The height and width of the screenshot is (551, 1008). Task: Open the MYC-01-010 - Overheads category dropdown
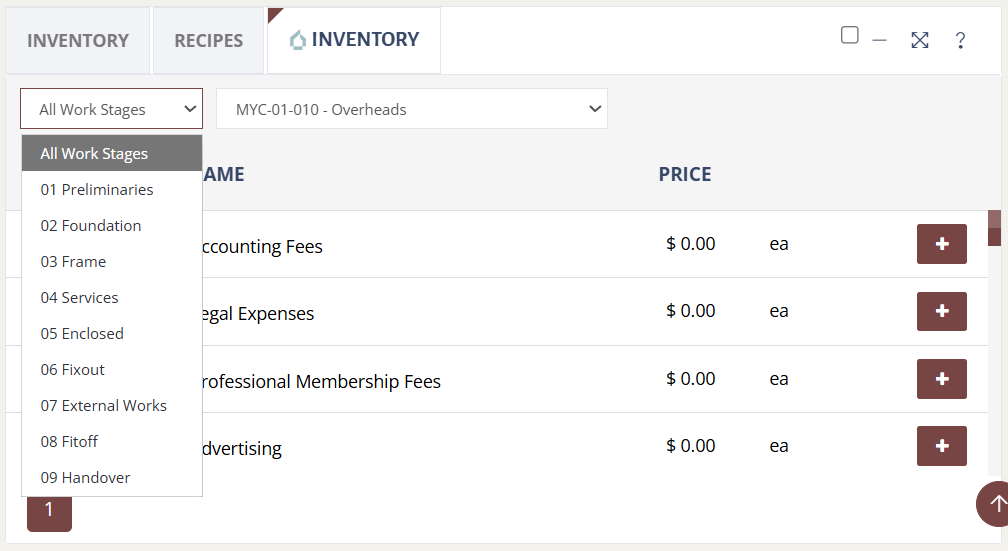pyautogui.click(x=411, y=109)
